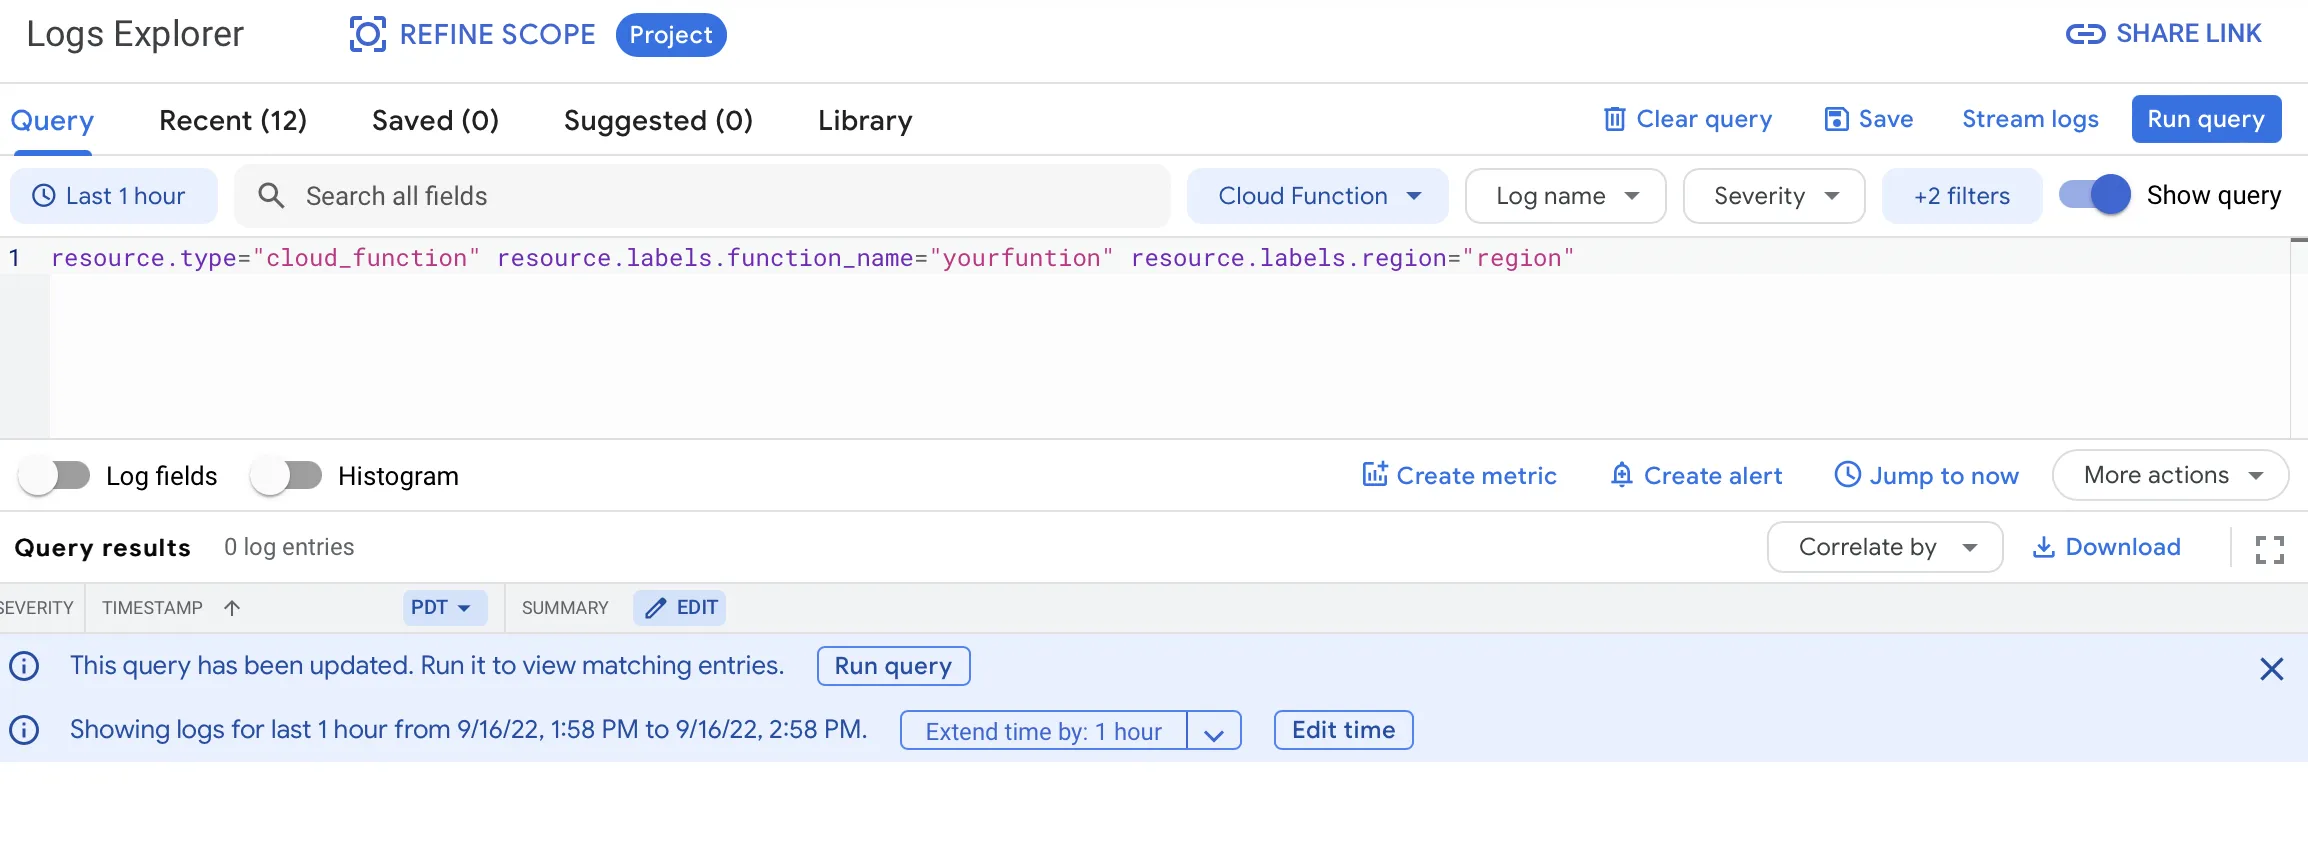Switch to the Recent (12) tab
2308x858 pixels.
click(x=233, y=121)
